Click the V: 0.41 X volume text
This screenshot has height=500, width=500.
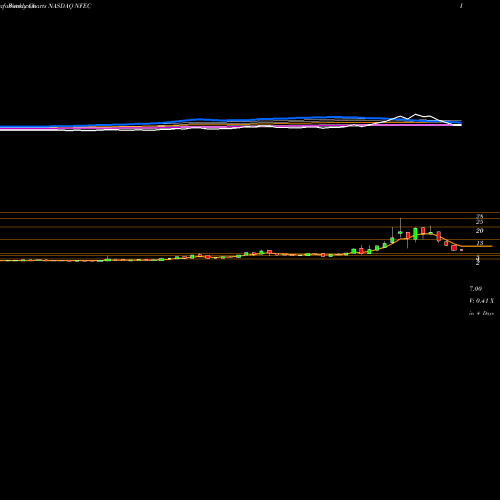coord(481,301)
